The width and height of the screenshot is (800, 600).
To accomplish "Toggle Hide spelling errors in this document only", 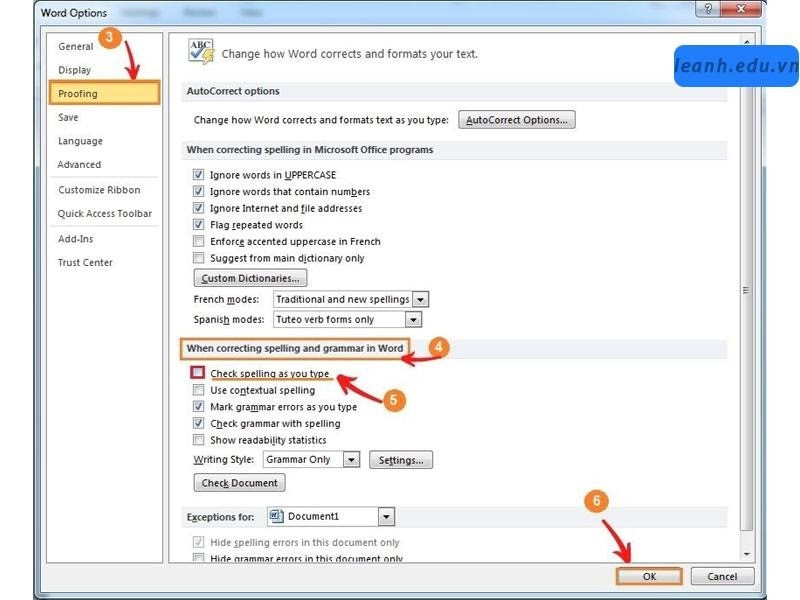I will click(198, 542).
